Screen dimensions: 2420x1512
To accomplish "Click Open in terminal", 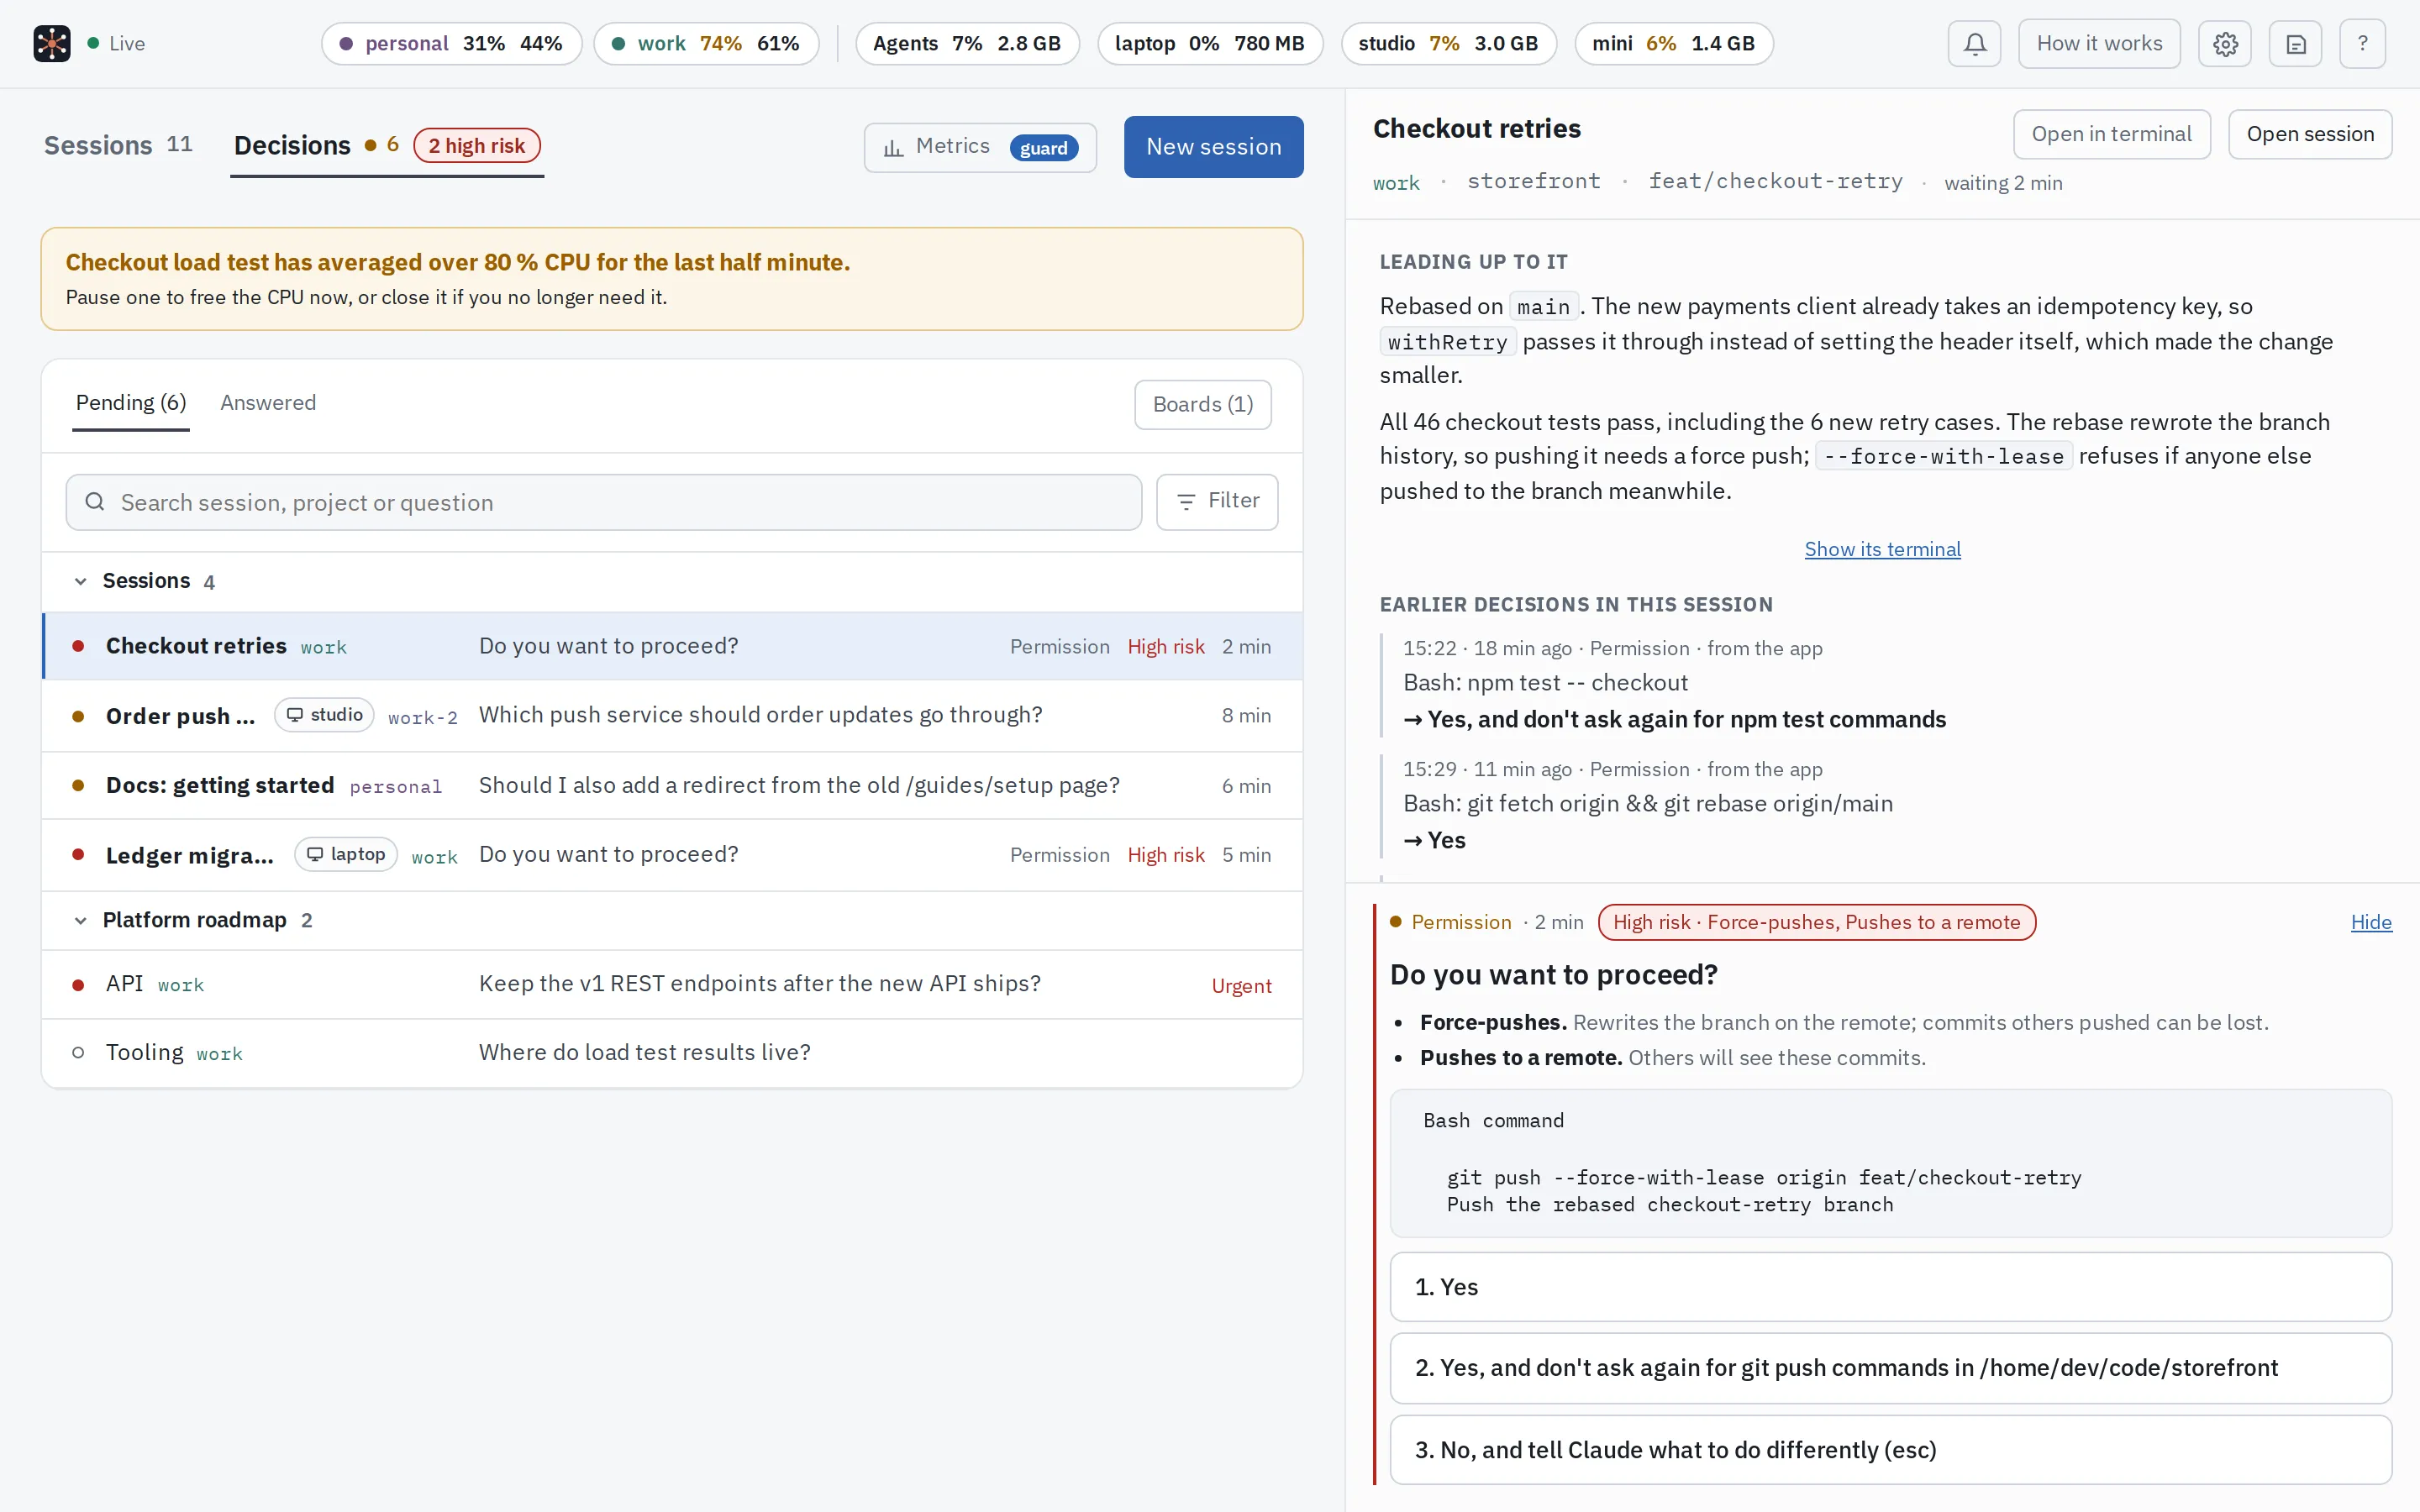I will [x=2111, y=134].
